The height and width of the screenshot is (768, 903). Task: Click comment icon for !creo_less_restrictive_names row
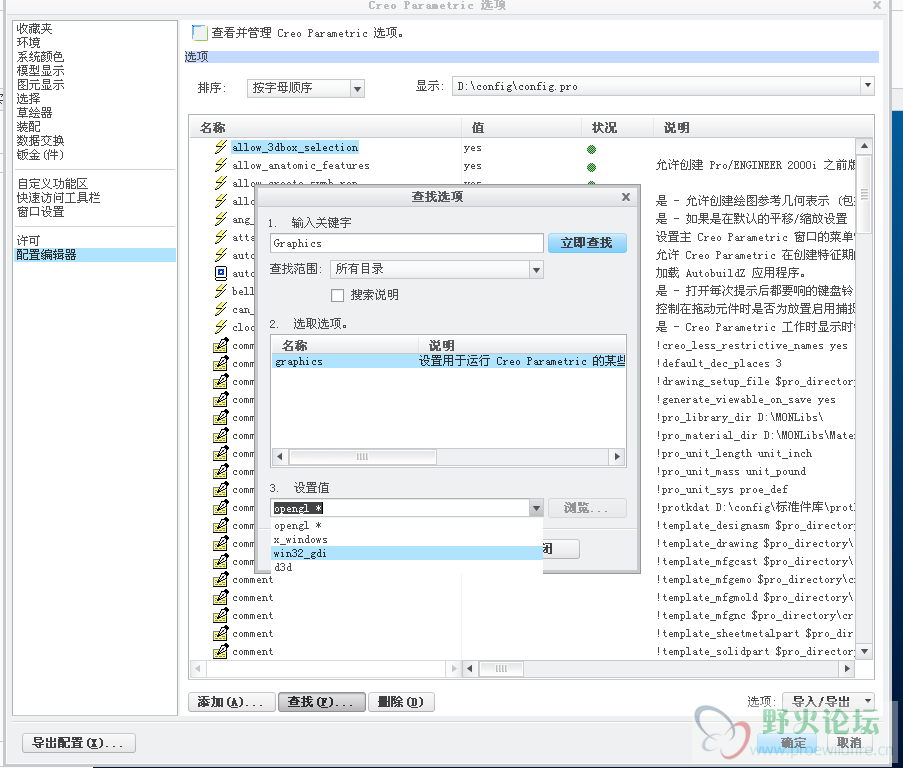click(x=221, y=345)
